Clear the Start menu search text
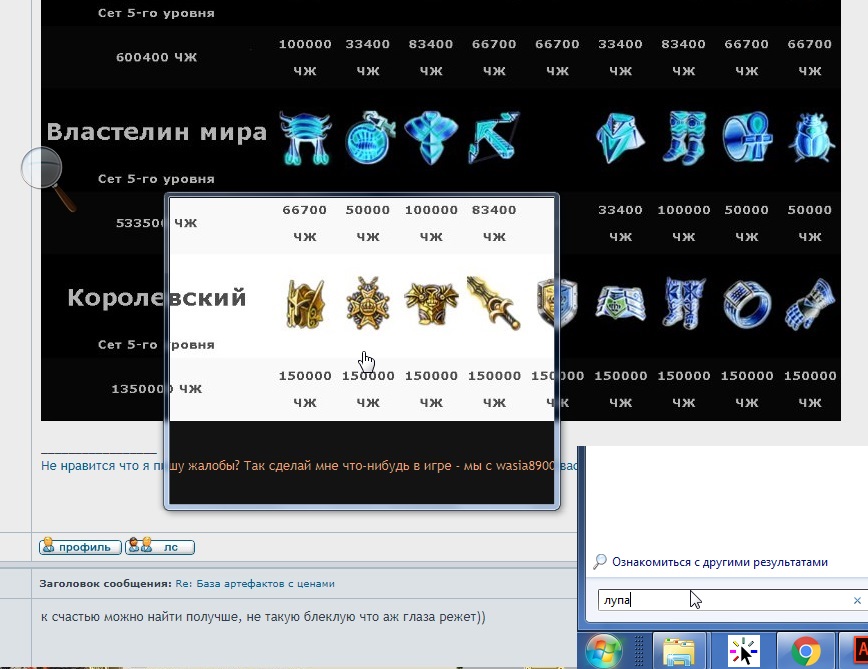The width and height of the screenshot is (868, 669). (x=856, y=601)
